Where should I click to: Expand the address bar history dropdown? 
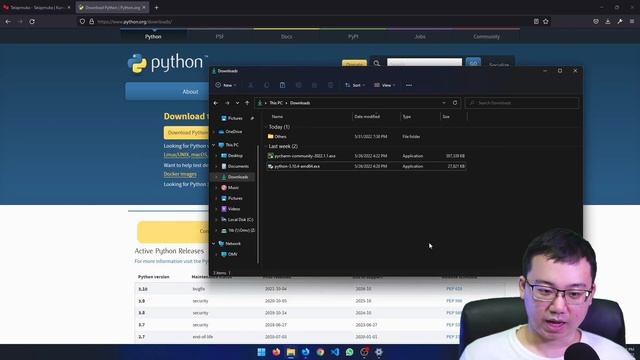(x=444, y=103)
